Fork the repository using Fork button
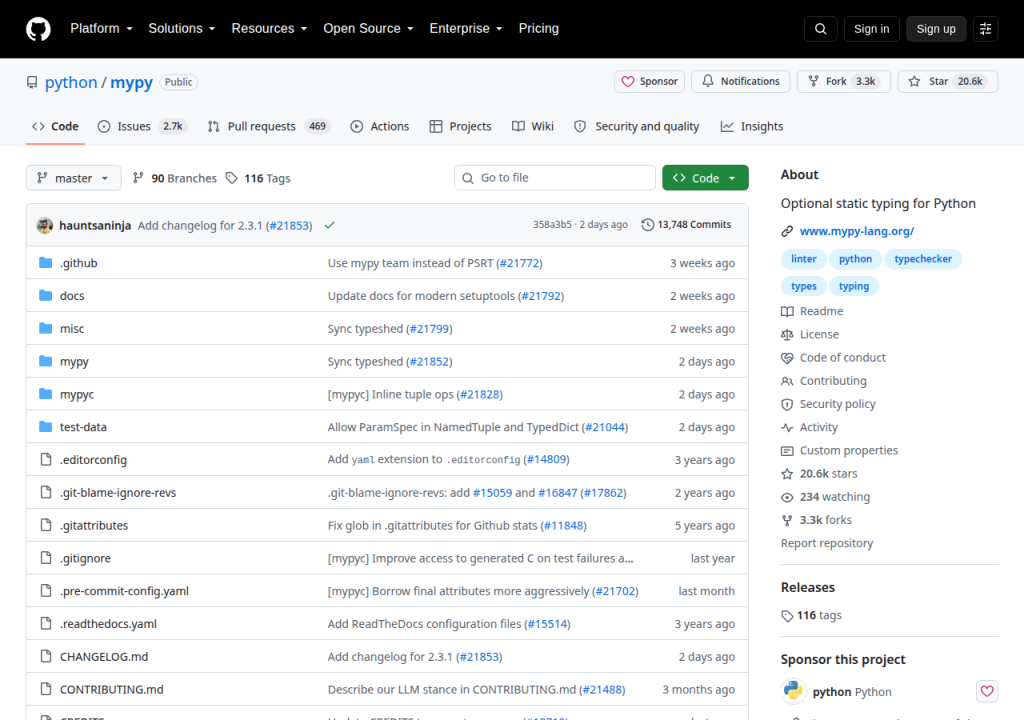The height and width of the screenshot is (720, 1024). (843, 82)
